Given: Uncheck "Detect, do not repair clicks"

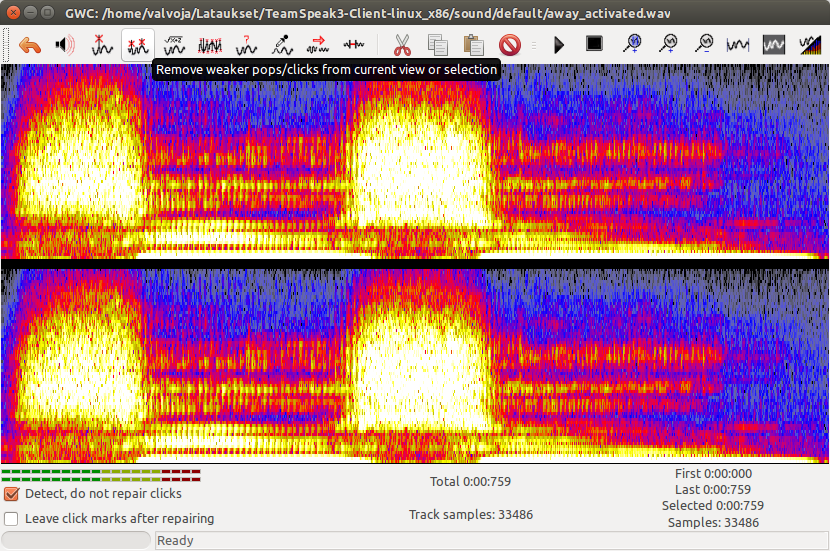Looking at the screenshot, I should [x=11, y=494].
